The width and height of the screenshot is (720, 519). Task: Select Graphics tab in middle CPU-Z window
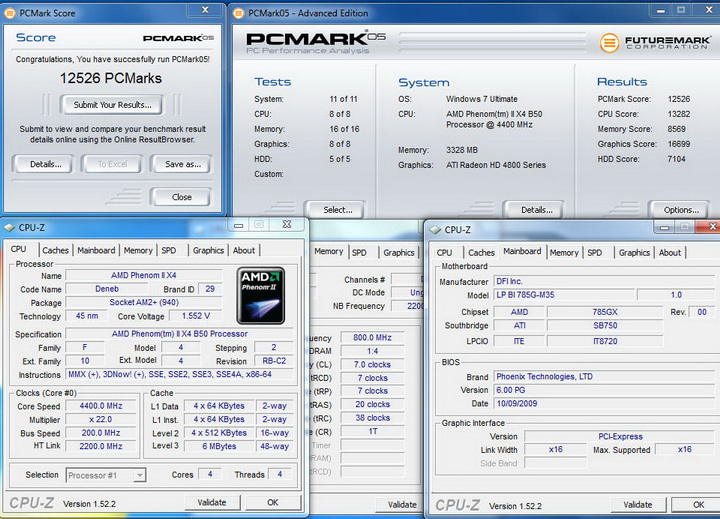click(x=399, y=252)
